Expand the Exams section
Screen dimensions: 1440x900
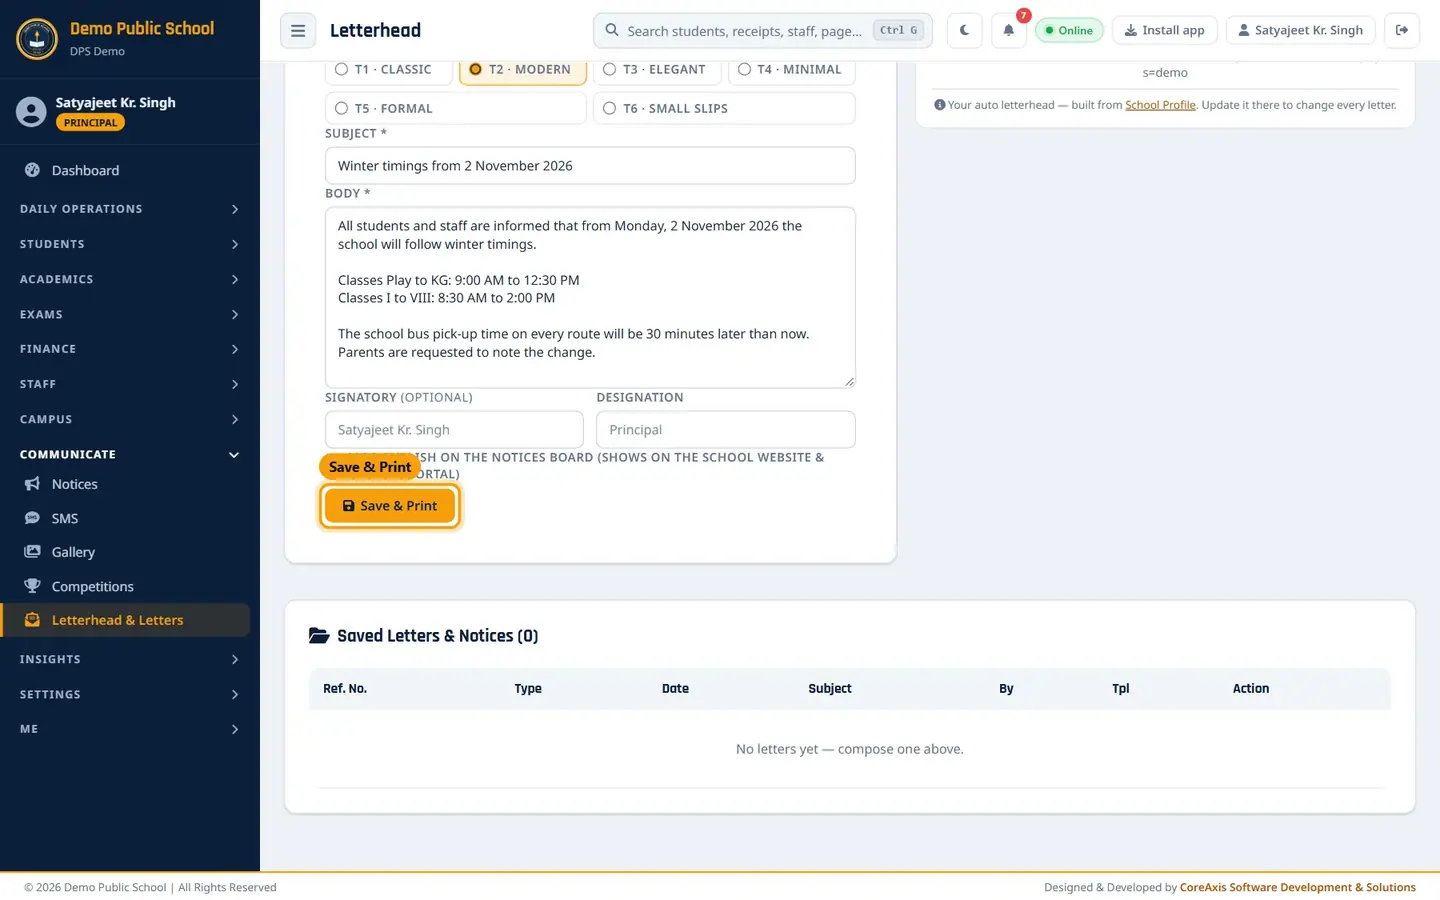130,314
